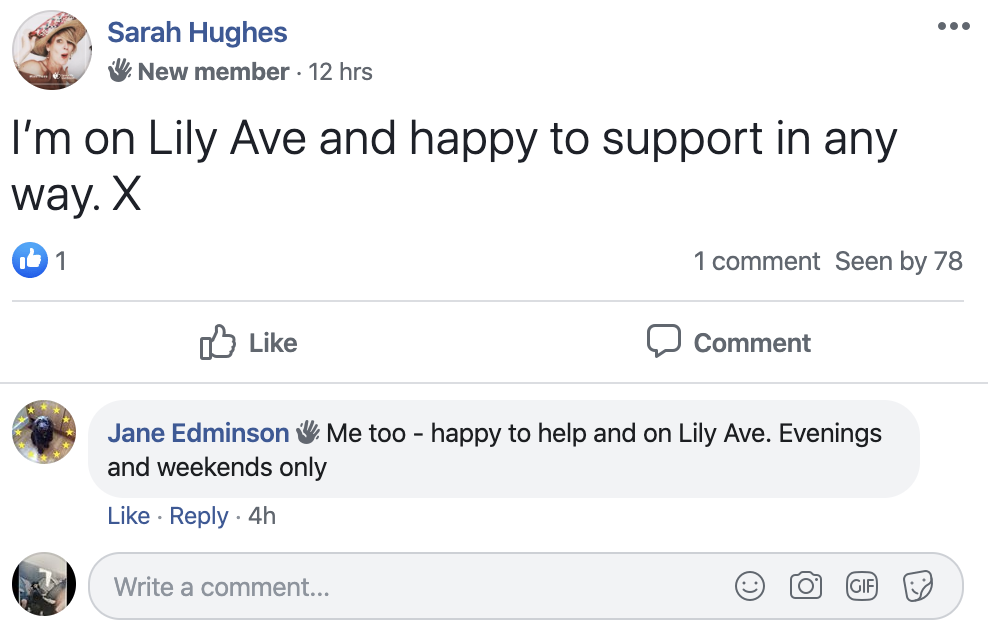Attach a photo using the camera icon

(805, 586)
